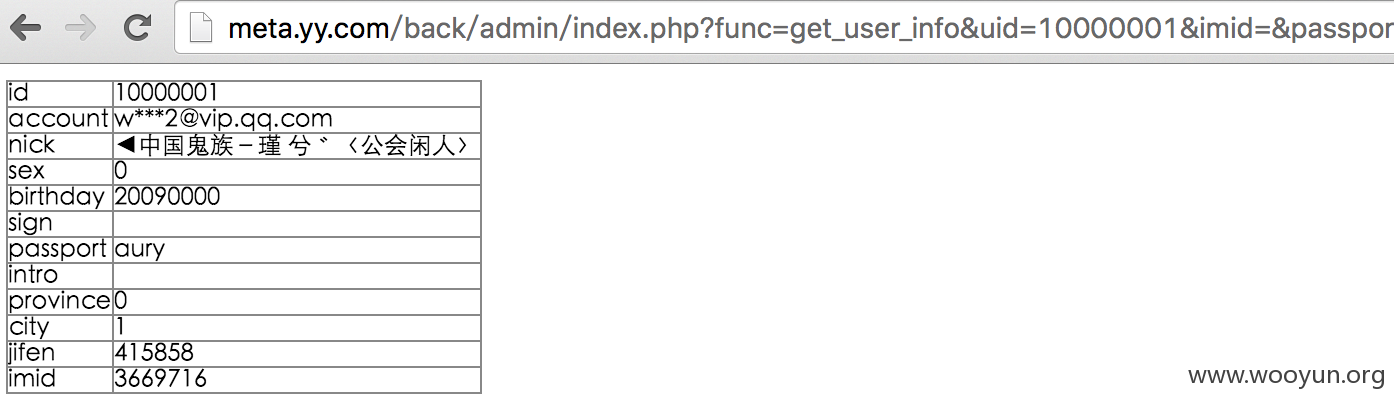
Task: Click the browser forward arrow
Action: (x=81, y=28)
